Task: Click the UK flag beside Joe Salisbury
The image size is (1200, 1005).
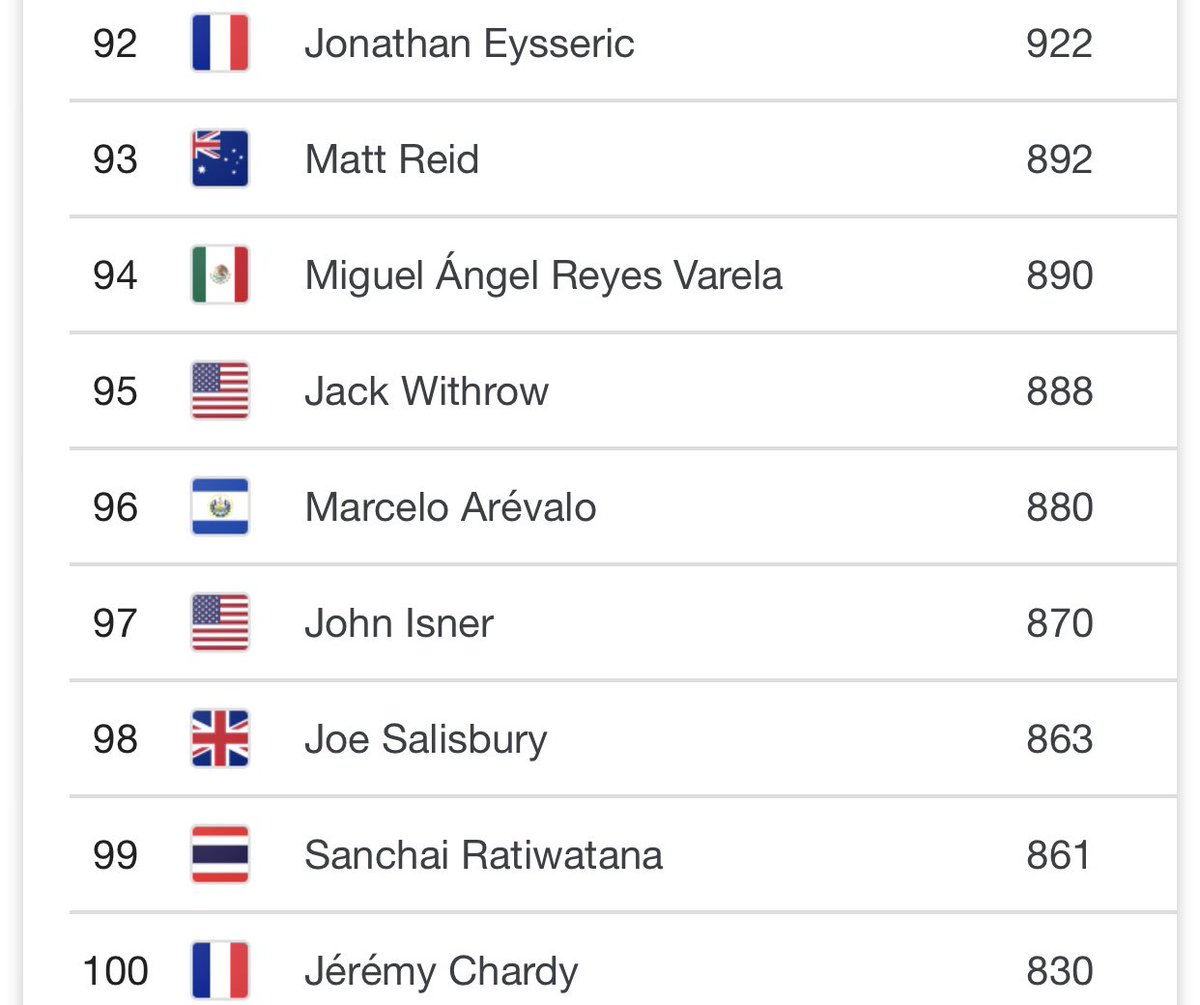Action: click(x=220, y=739)
